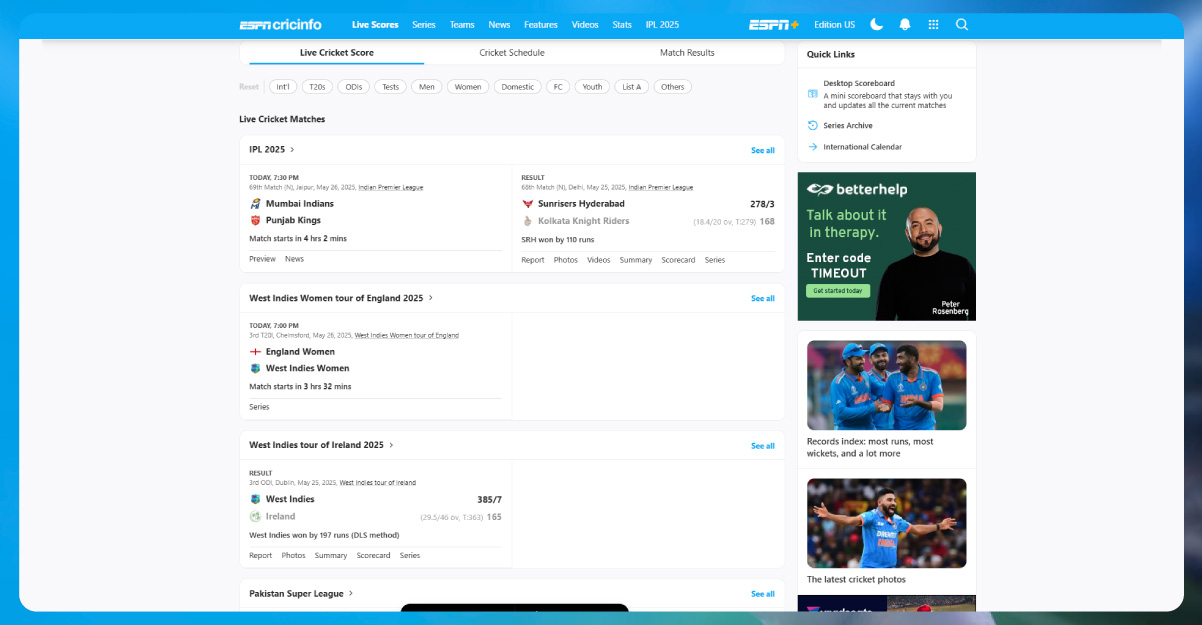Viewport: 1202px width, 625px height.
Task: Open search using the magnifying glass icon
Action: [x=961, y=24]
